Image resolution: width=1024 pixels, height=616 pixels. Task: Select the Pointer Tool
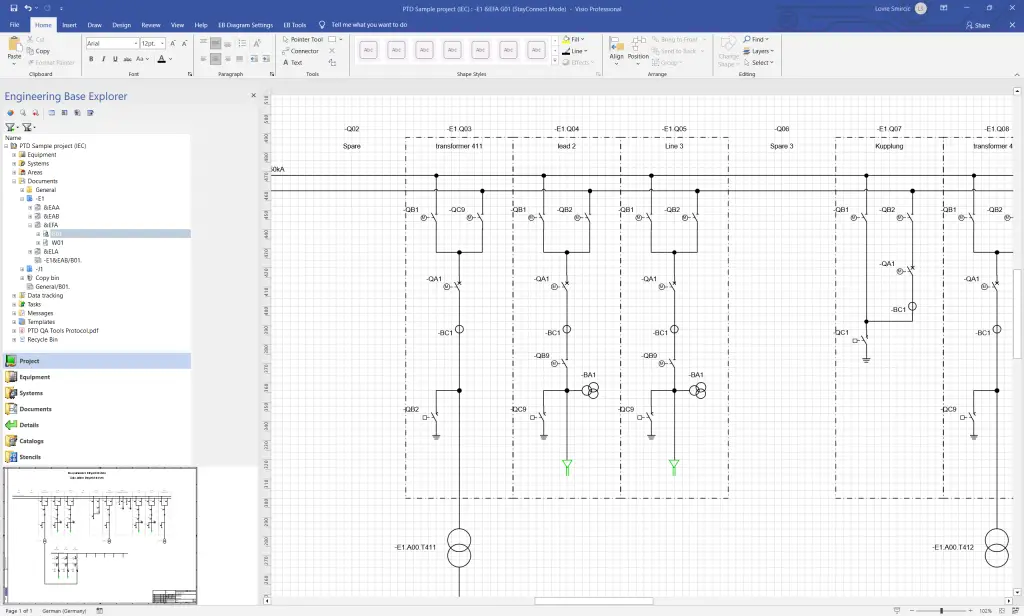(300, 39)
